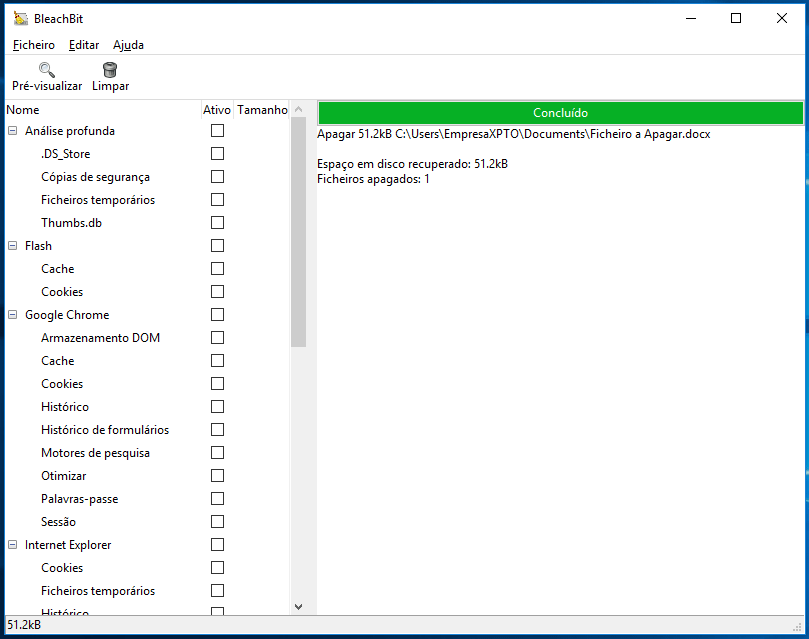Select the Sessão row label

(58, 522)
